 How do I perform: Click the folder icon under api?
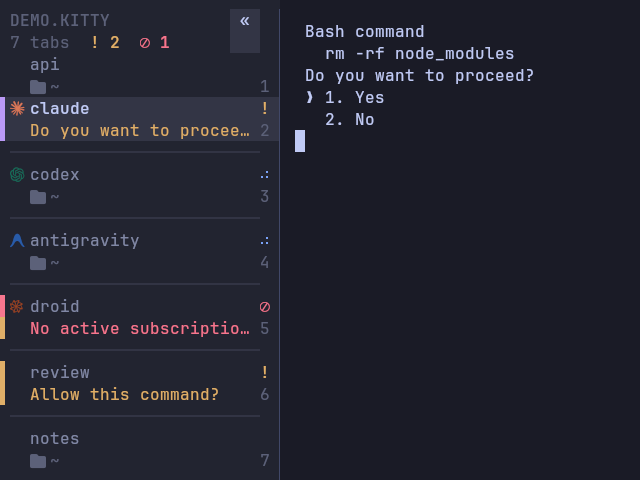point(38,87)
